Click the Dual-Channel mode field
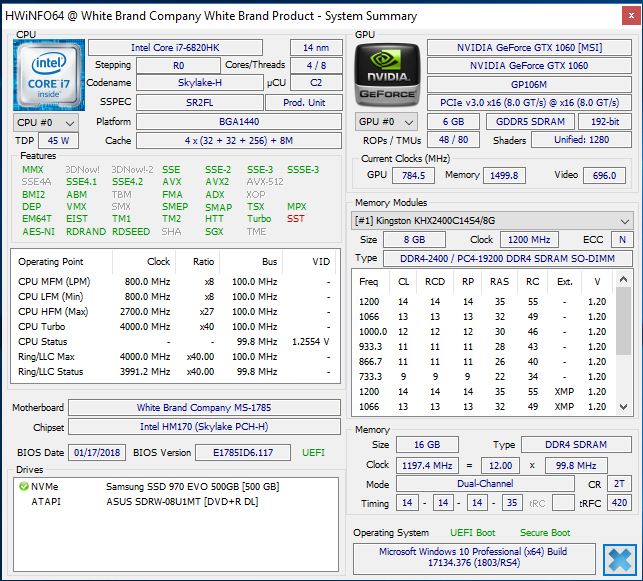The image size is (643, 581). (x=485, y=484)
